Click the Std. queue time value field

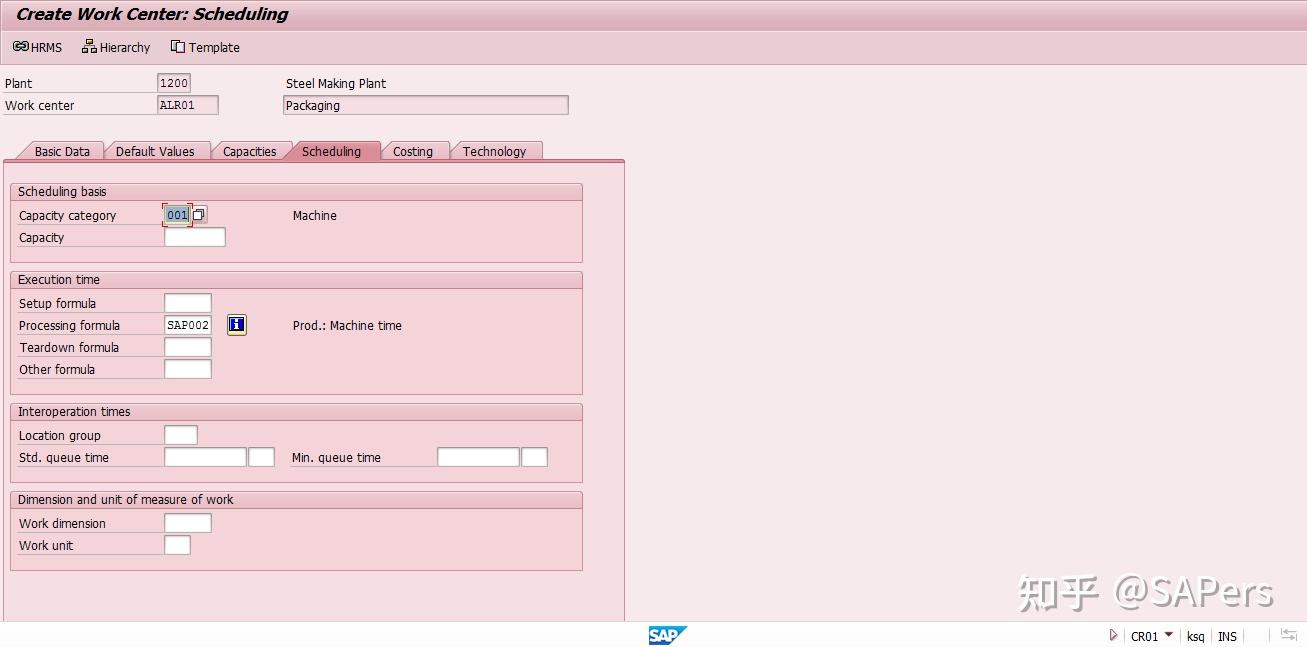[205, 457]
